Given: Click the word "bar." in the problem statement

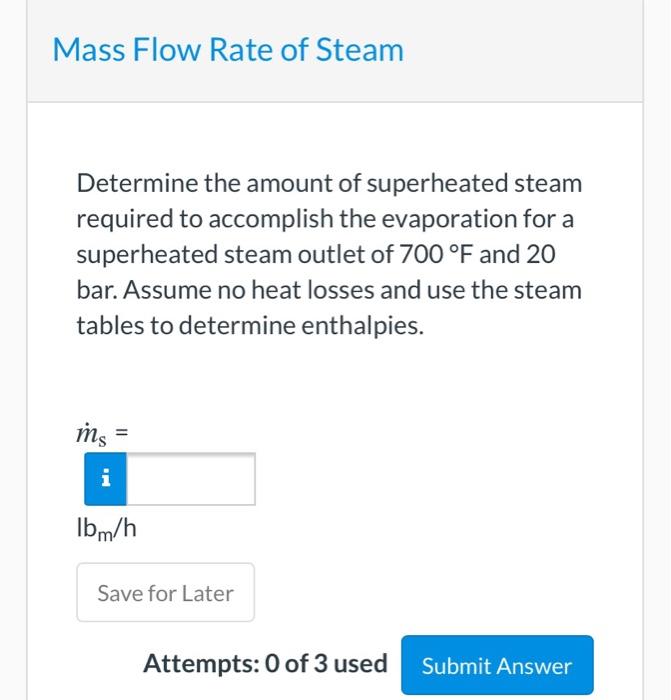Looking at the screenshot, I should (95, 291).
